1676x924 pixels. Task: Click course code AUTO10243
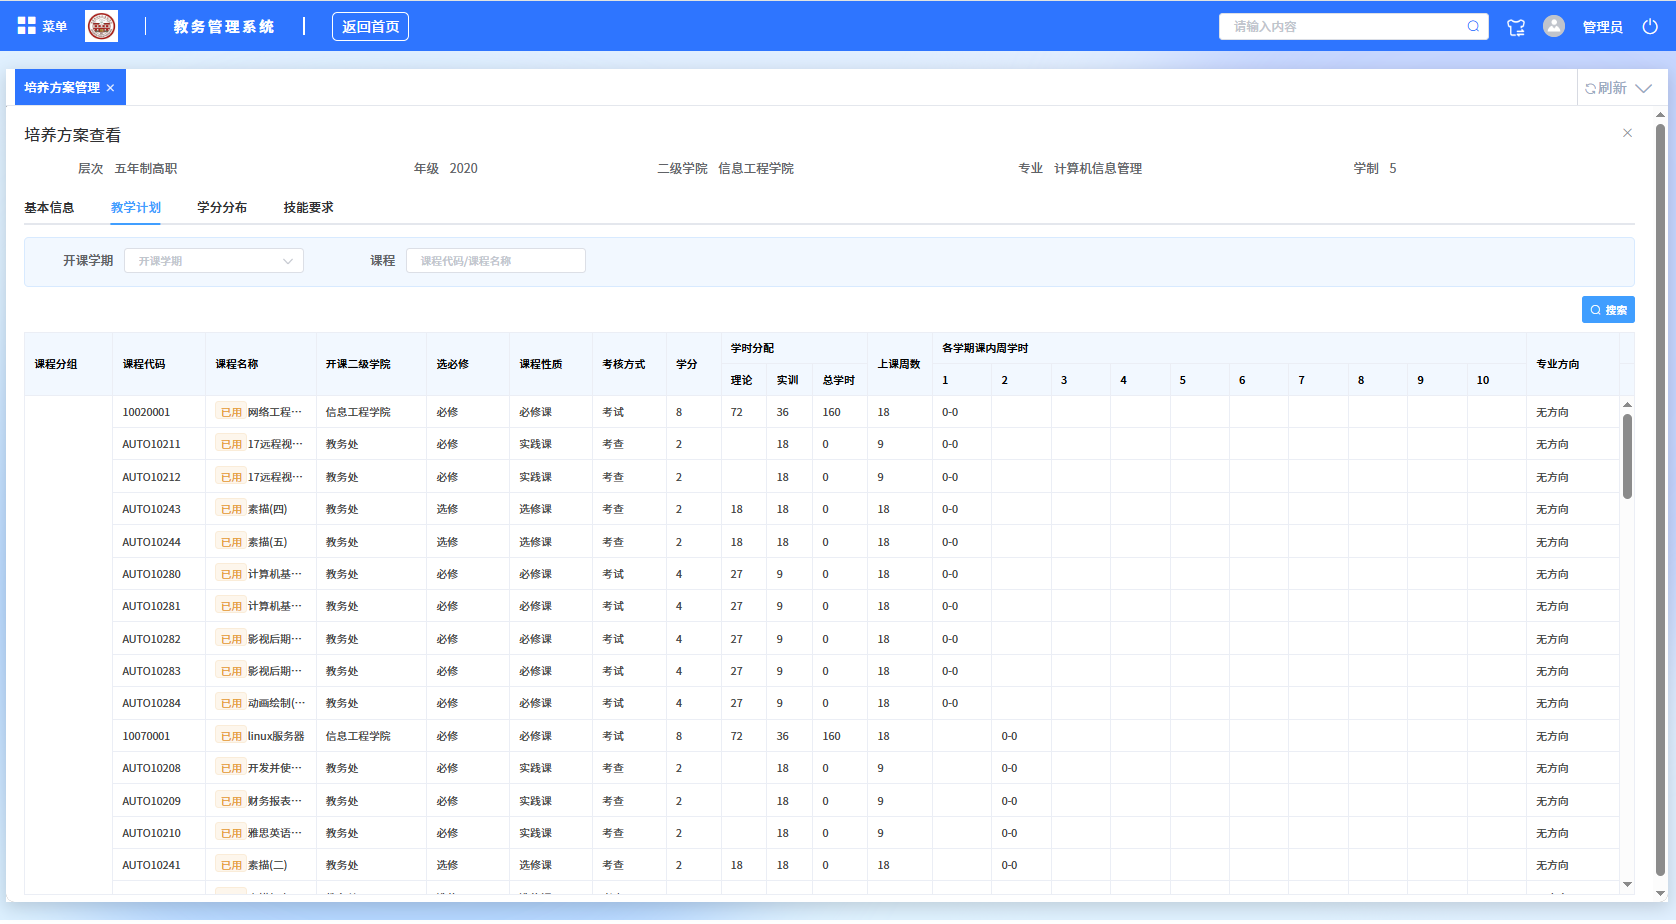[151, 509]
